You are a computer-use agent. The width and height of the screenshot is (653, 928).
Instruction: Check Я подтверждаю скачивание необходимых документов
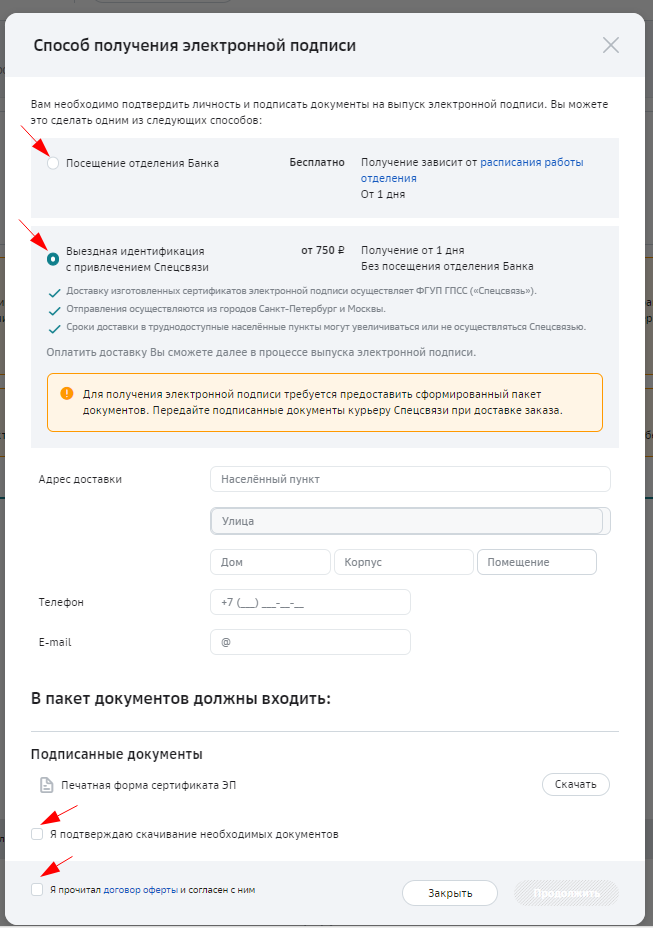(37, 834)
